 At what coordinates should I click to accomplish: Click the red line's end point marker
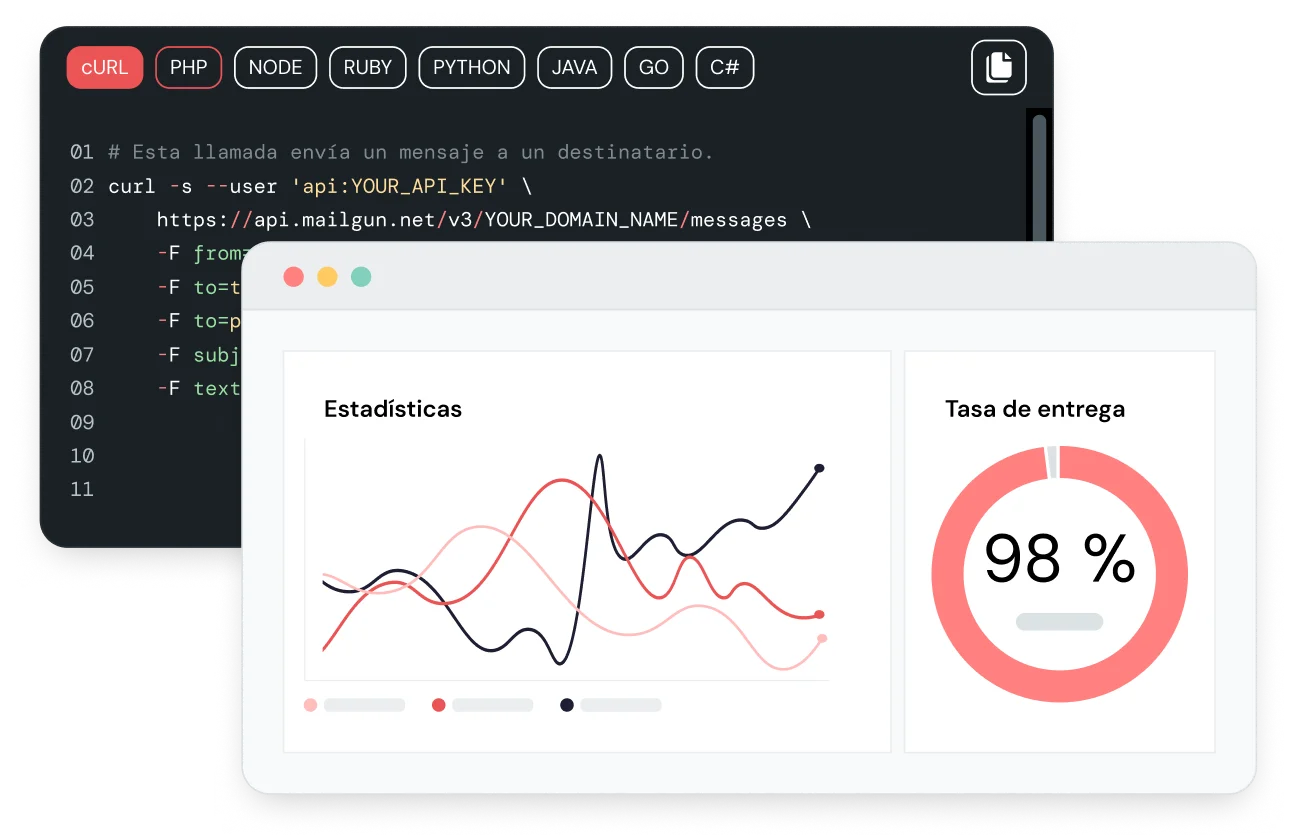(819, 615)
